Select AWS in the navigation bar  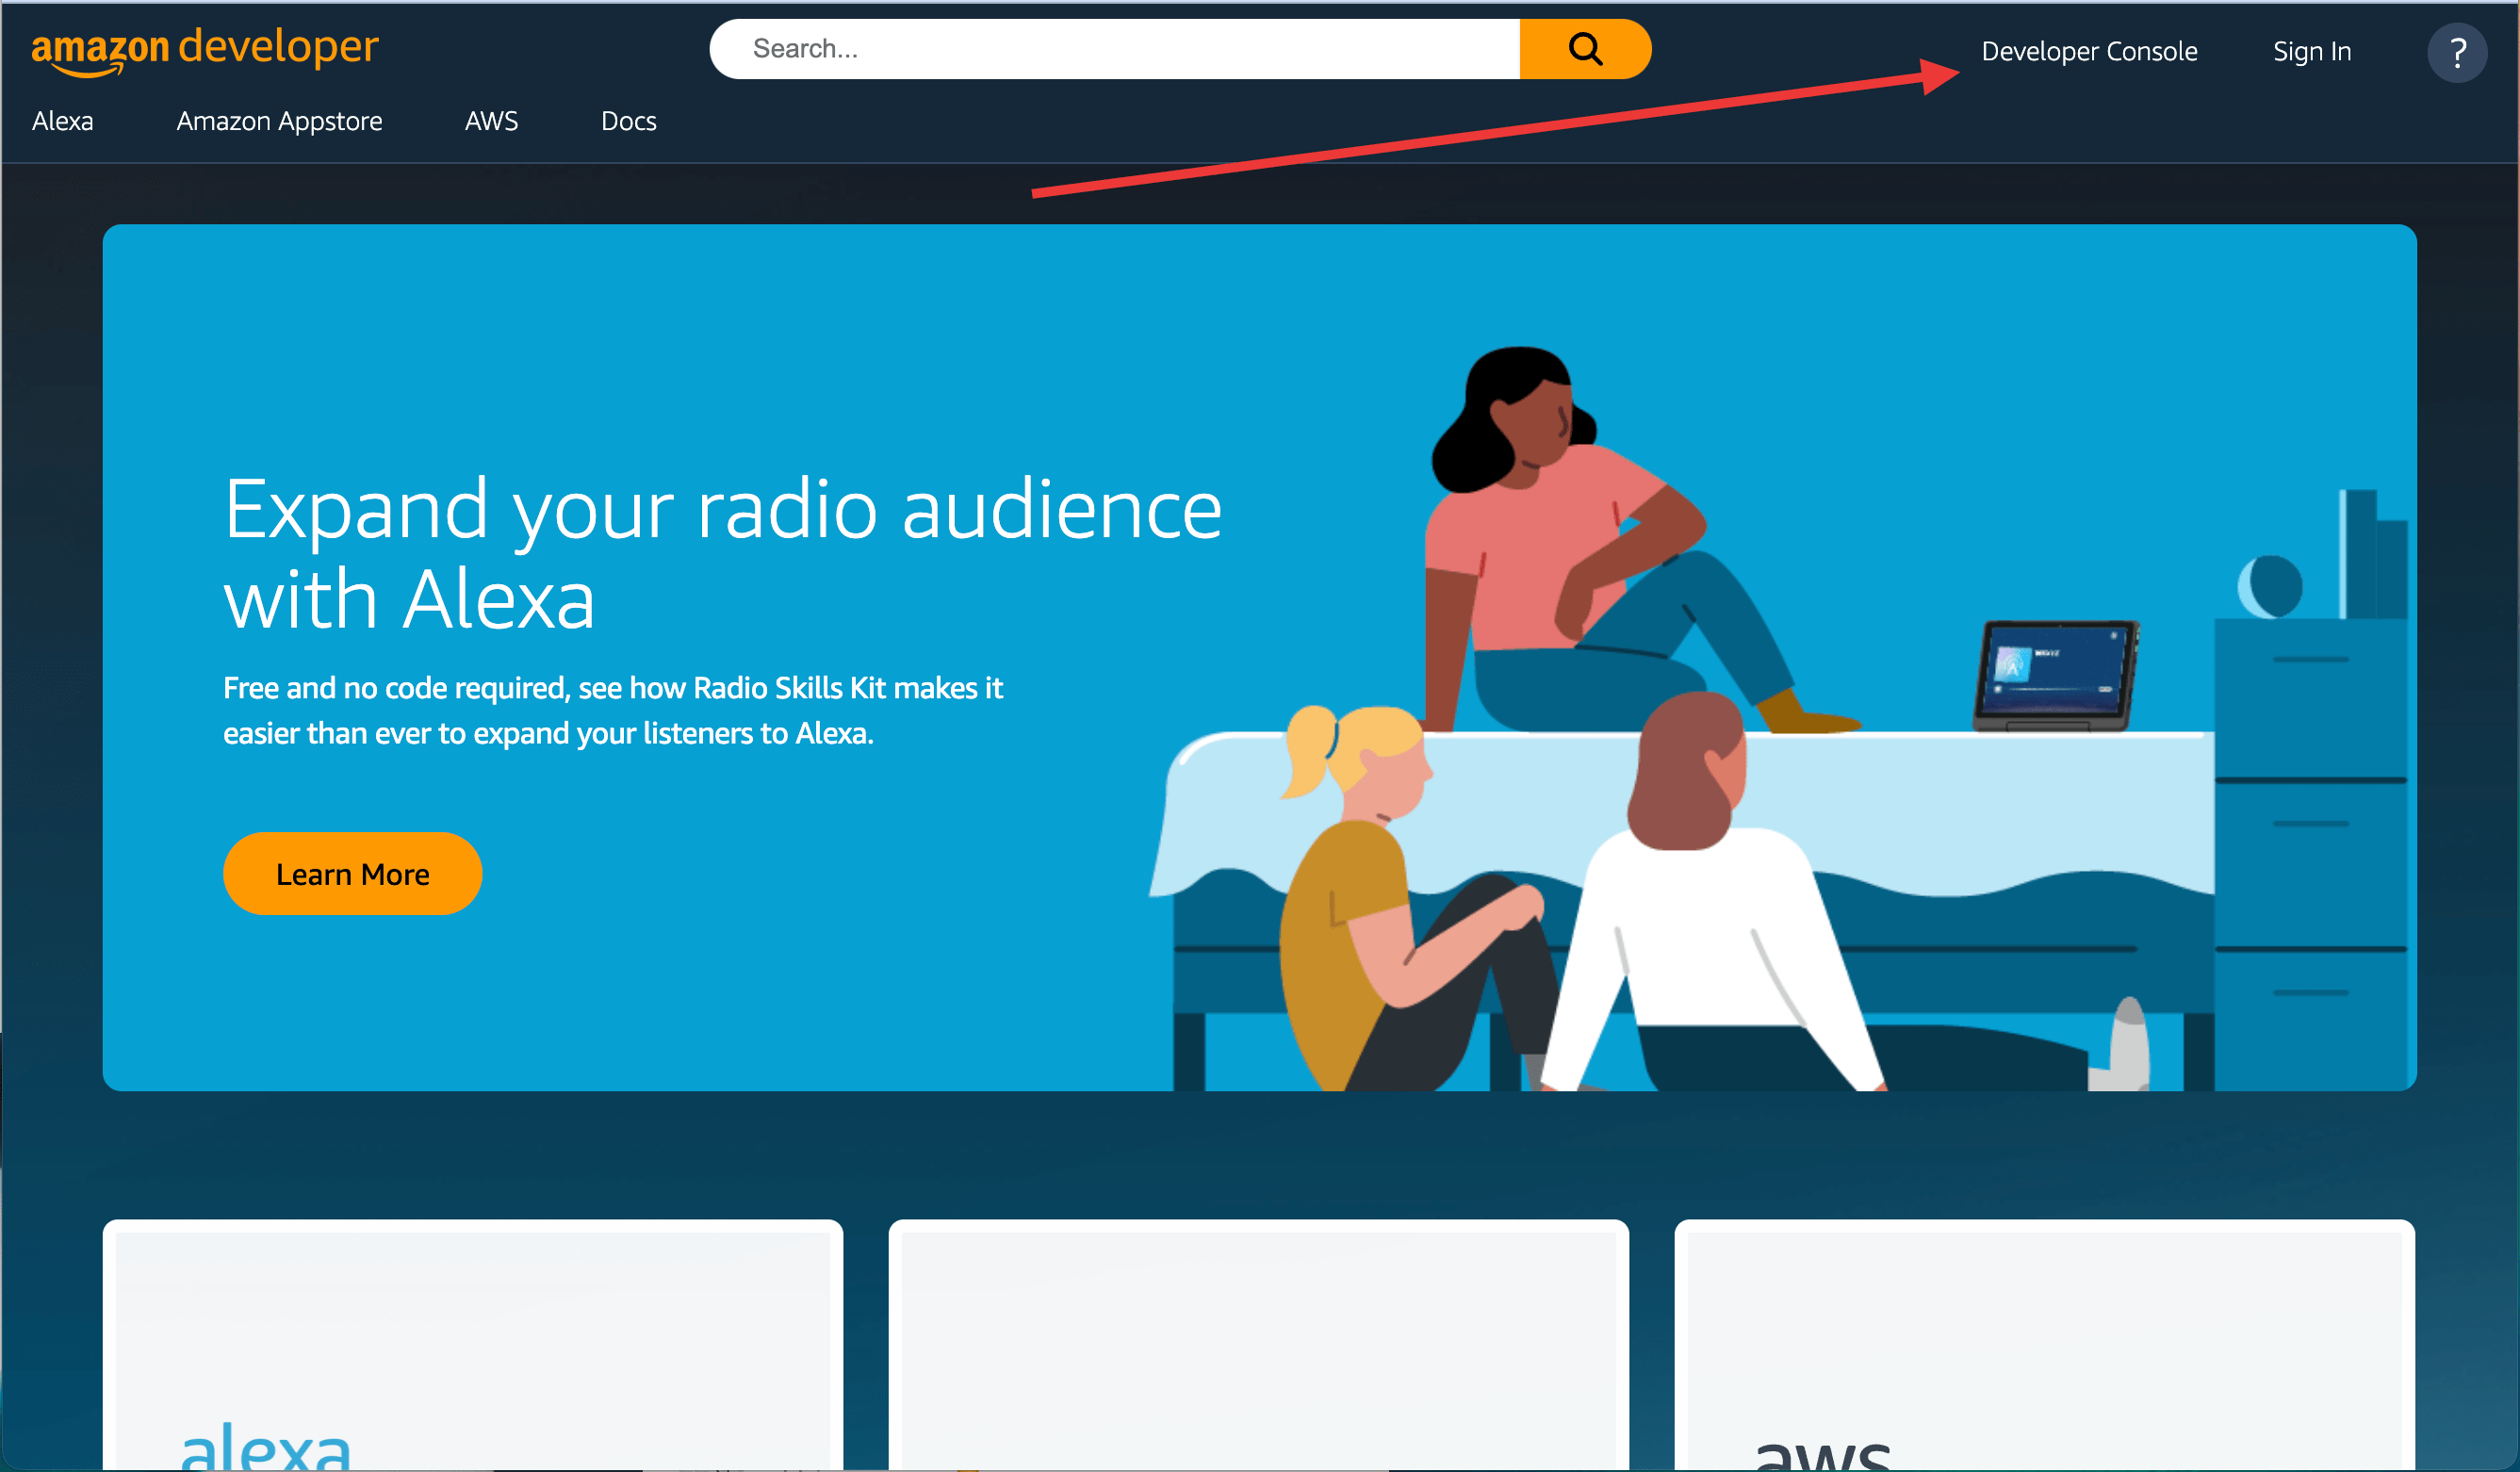coord(491,121)
